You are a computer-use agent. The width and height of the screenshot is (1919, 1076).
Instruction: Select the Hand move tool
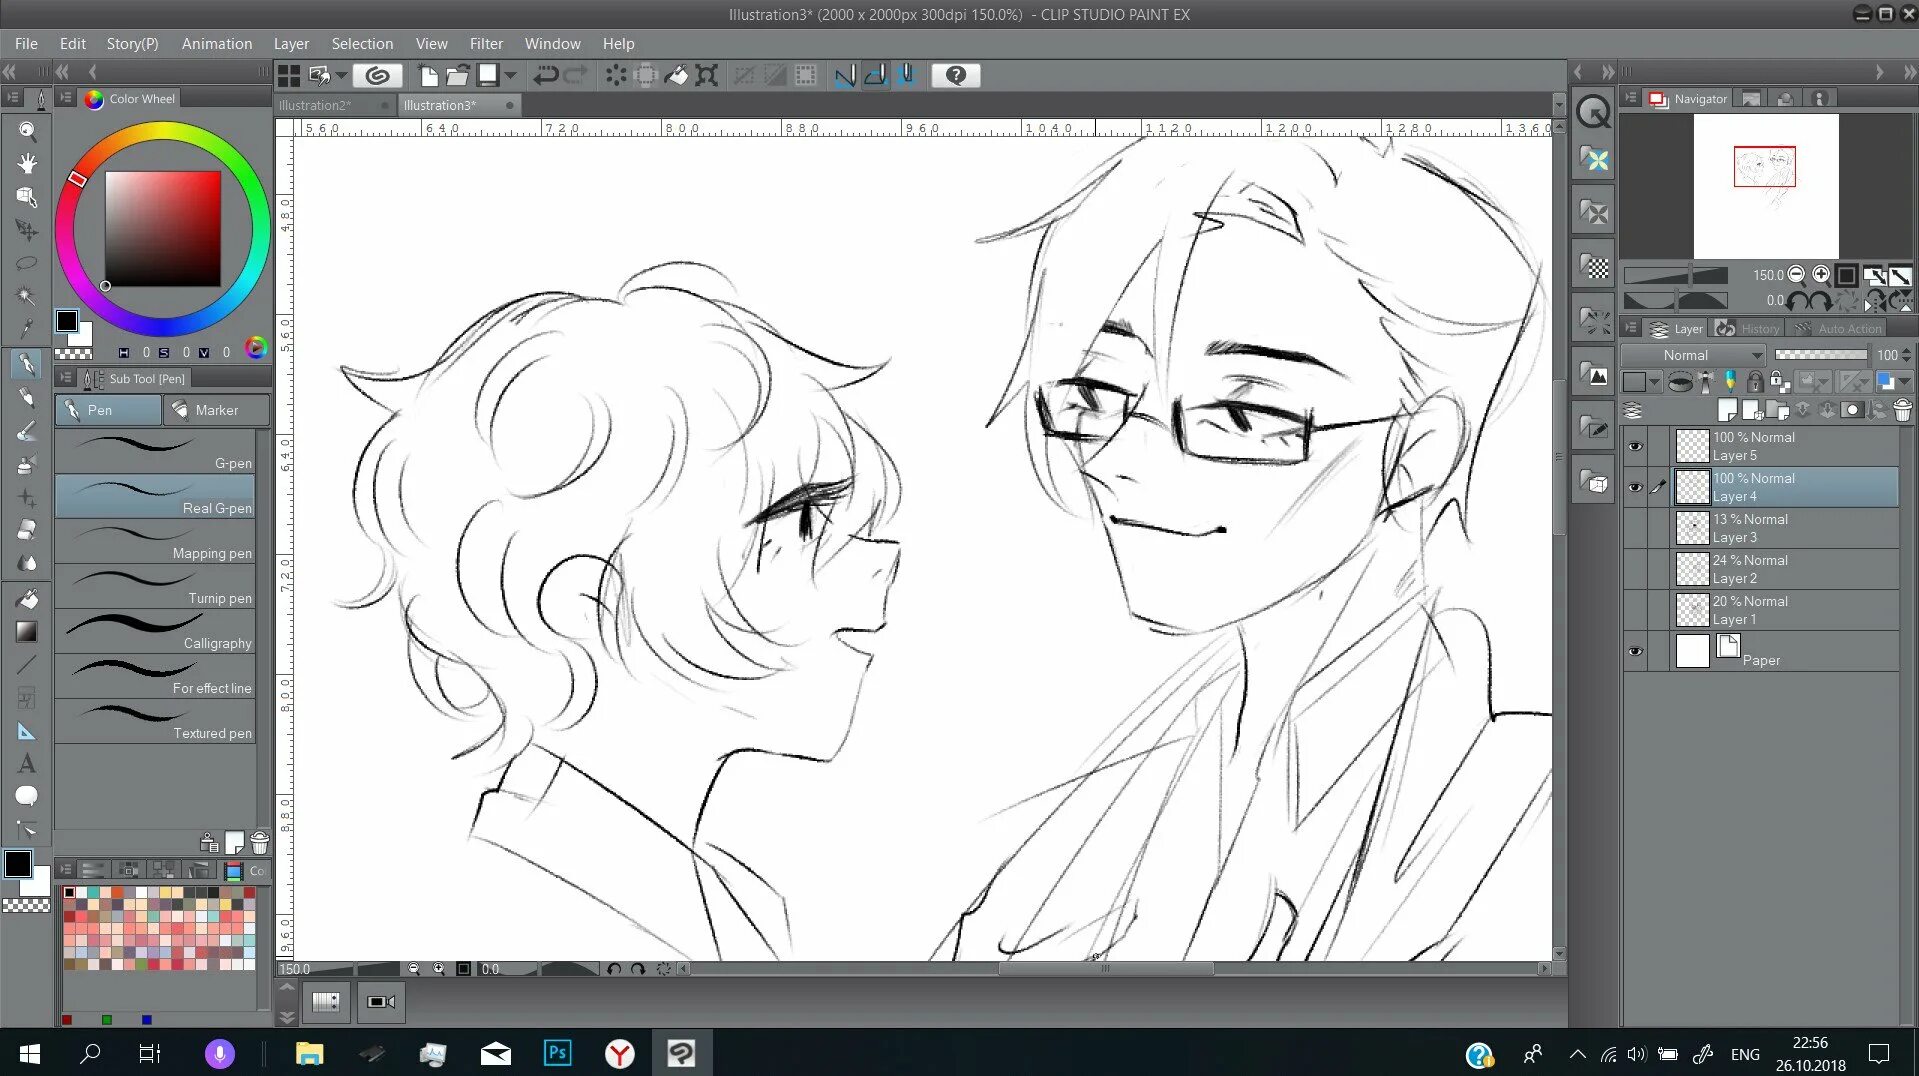click(x=27, y=164)
